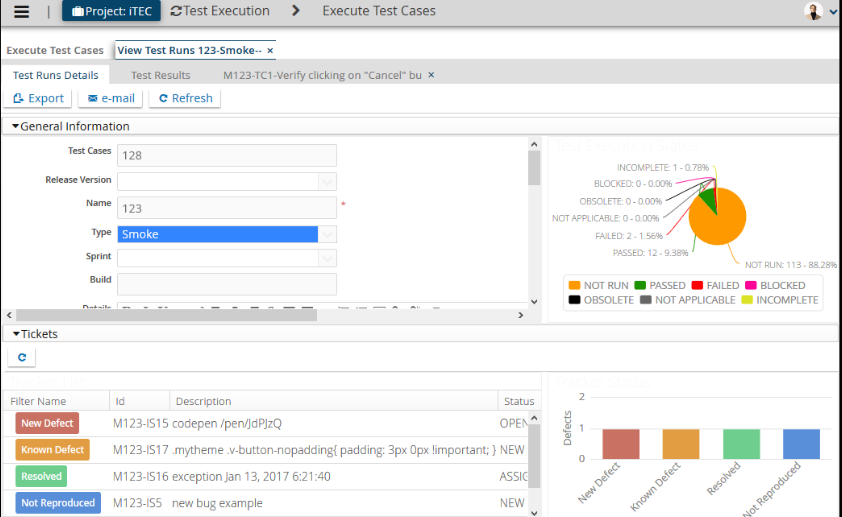
Task: Select ticket M123-IS5 new bug example
Action: coord(266,503)
